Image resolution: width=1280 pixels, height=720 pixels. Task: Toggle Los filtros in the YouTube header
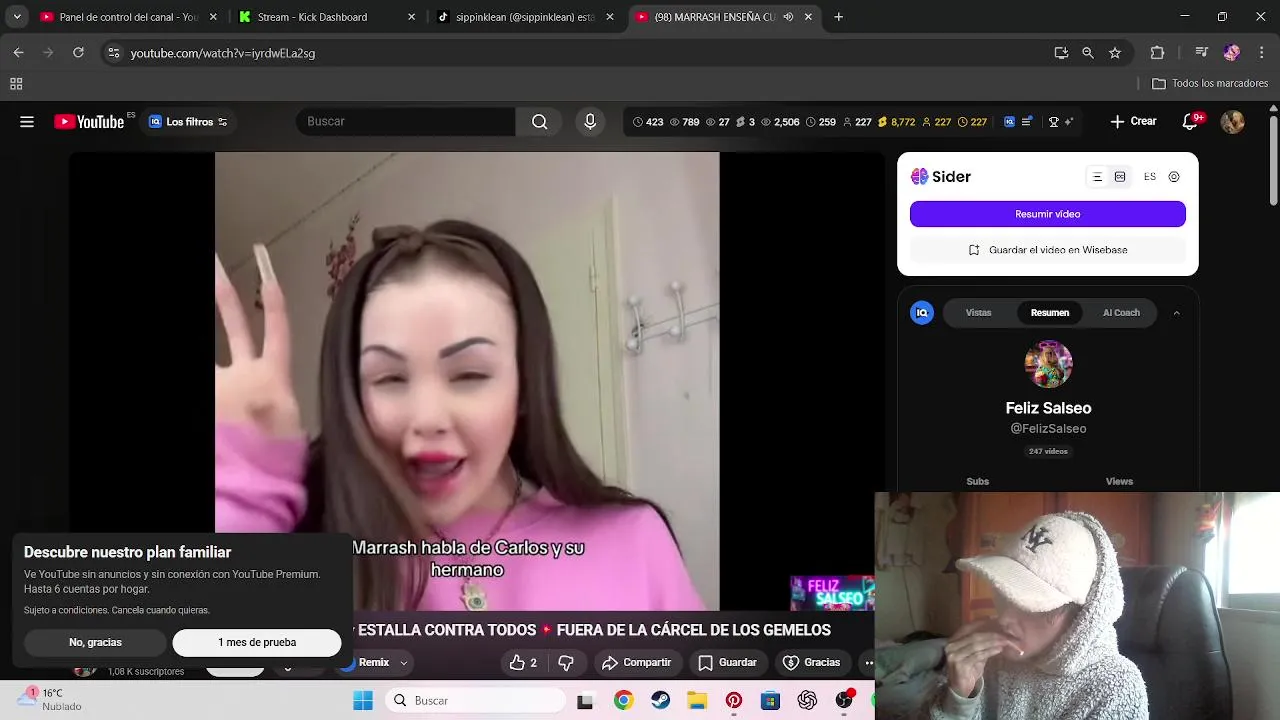coord(188,122)
